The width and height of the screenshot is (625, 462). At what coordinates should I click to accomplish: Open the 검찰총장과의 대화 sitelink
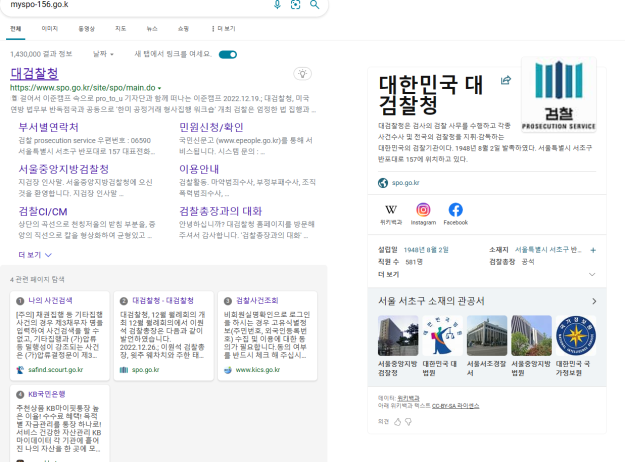click(221, 211)
